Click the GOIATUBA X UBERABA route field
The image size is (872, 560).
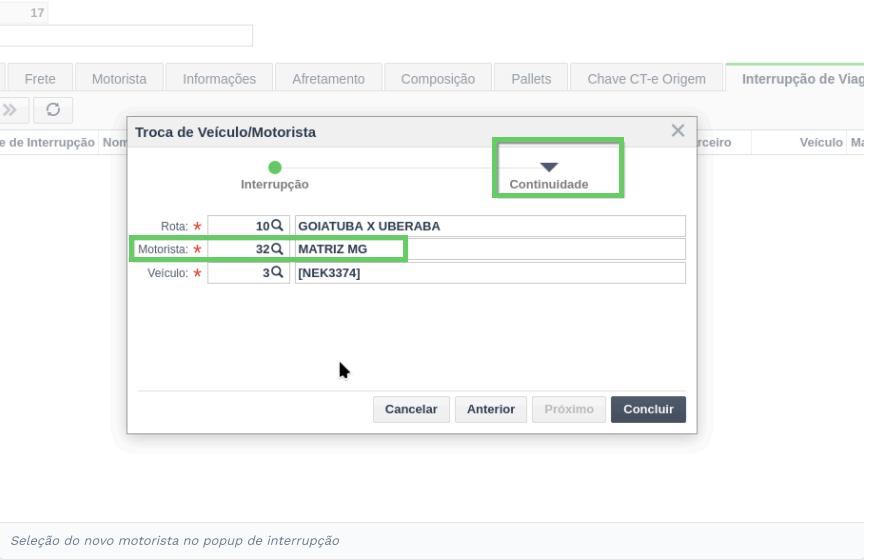pyautogui.click(x=490, y=226)
